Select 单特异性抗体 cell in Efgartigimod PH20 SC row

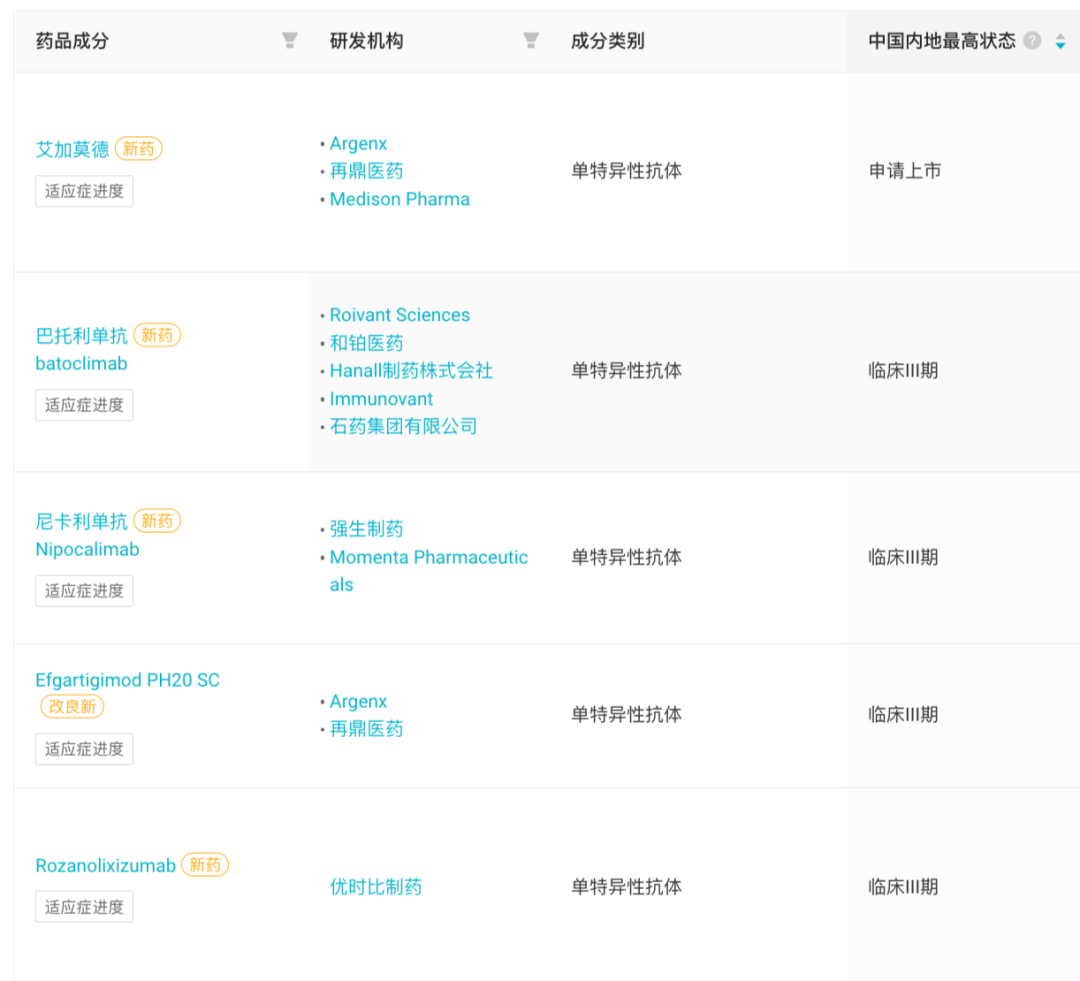[626, 714]
